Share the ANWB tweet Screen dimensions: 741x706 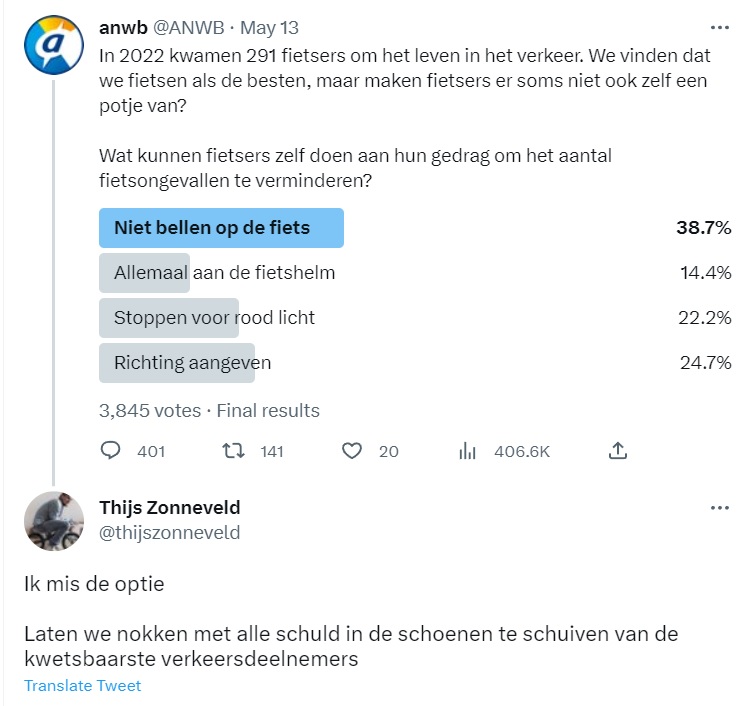pyautogui.click(x=618, y=451)
